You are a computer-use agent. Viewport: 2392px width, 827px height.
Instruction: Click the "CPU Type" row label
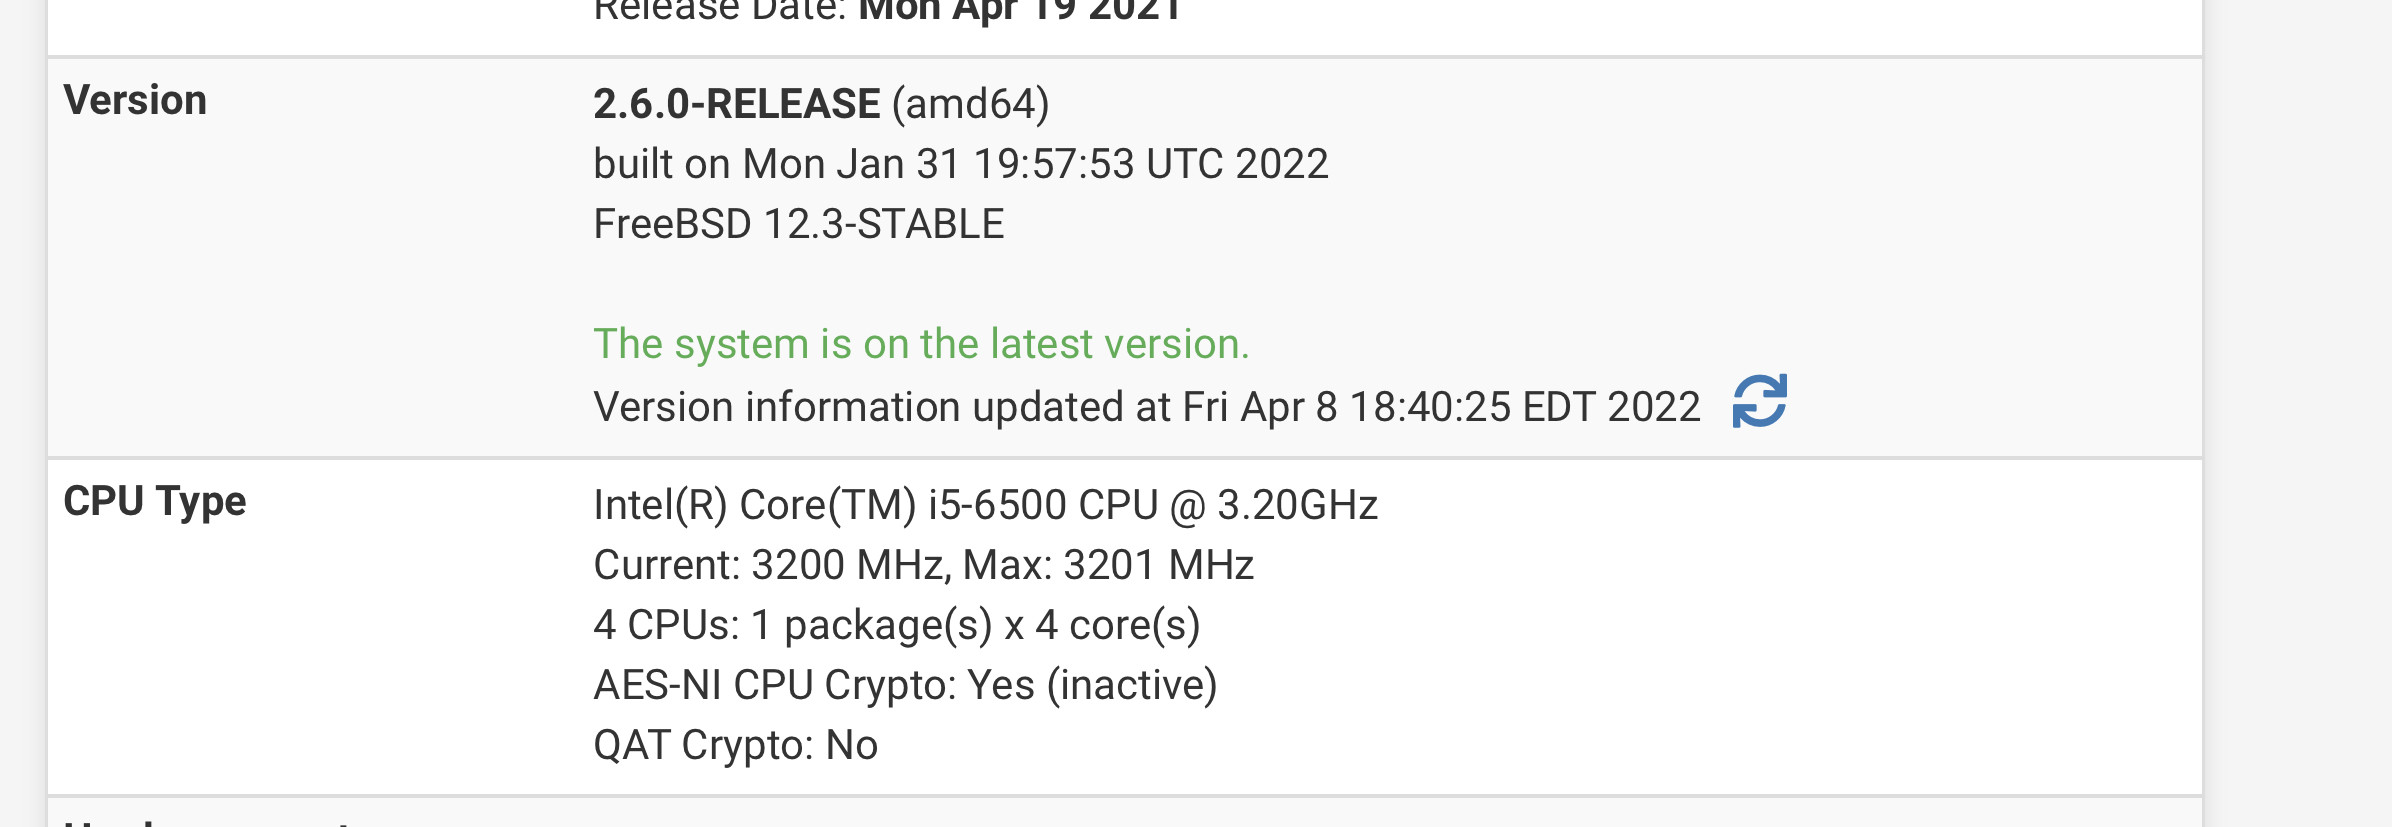[x=154, y=501]
